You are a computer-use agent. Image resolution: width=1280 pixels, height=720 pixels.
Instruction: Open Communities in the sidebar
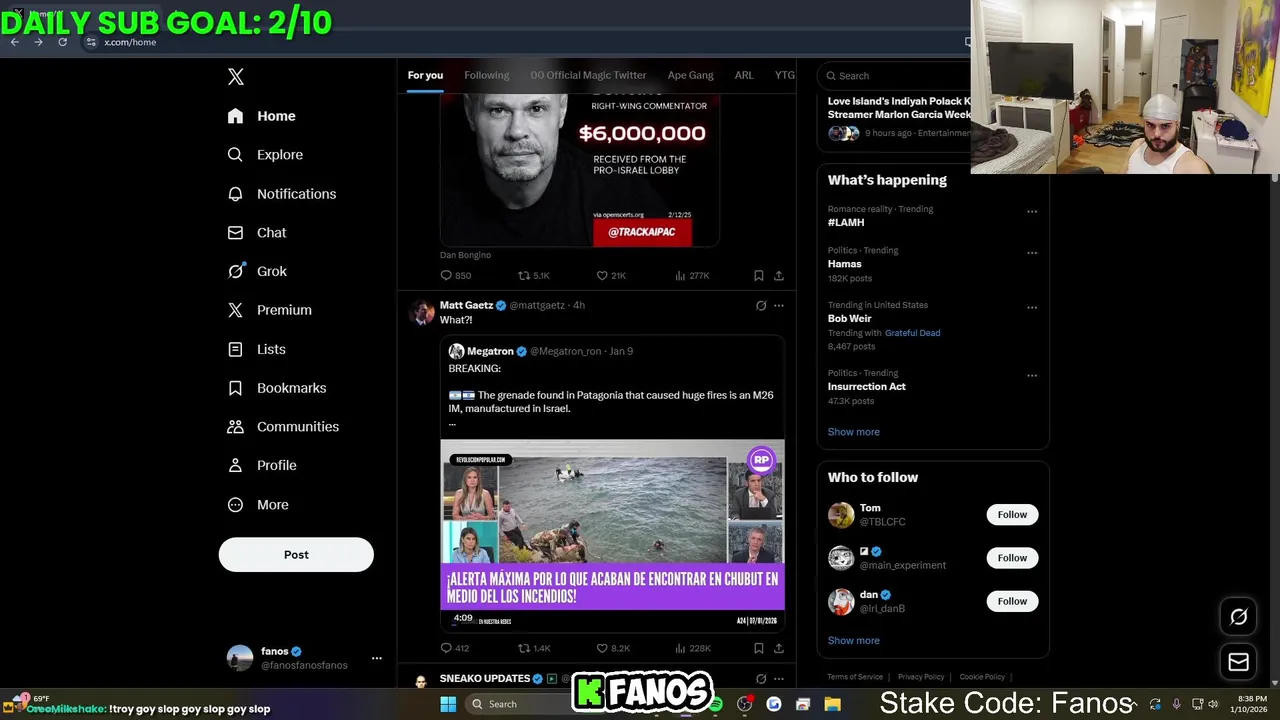point(284,427)
